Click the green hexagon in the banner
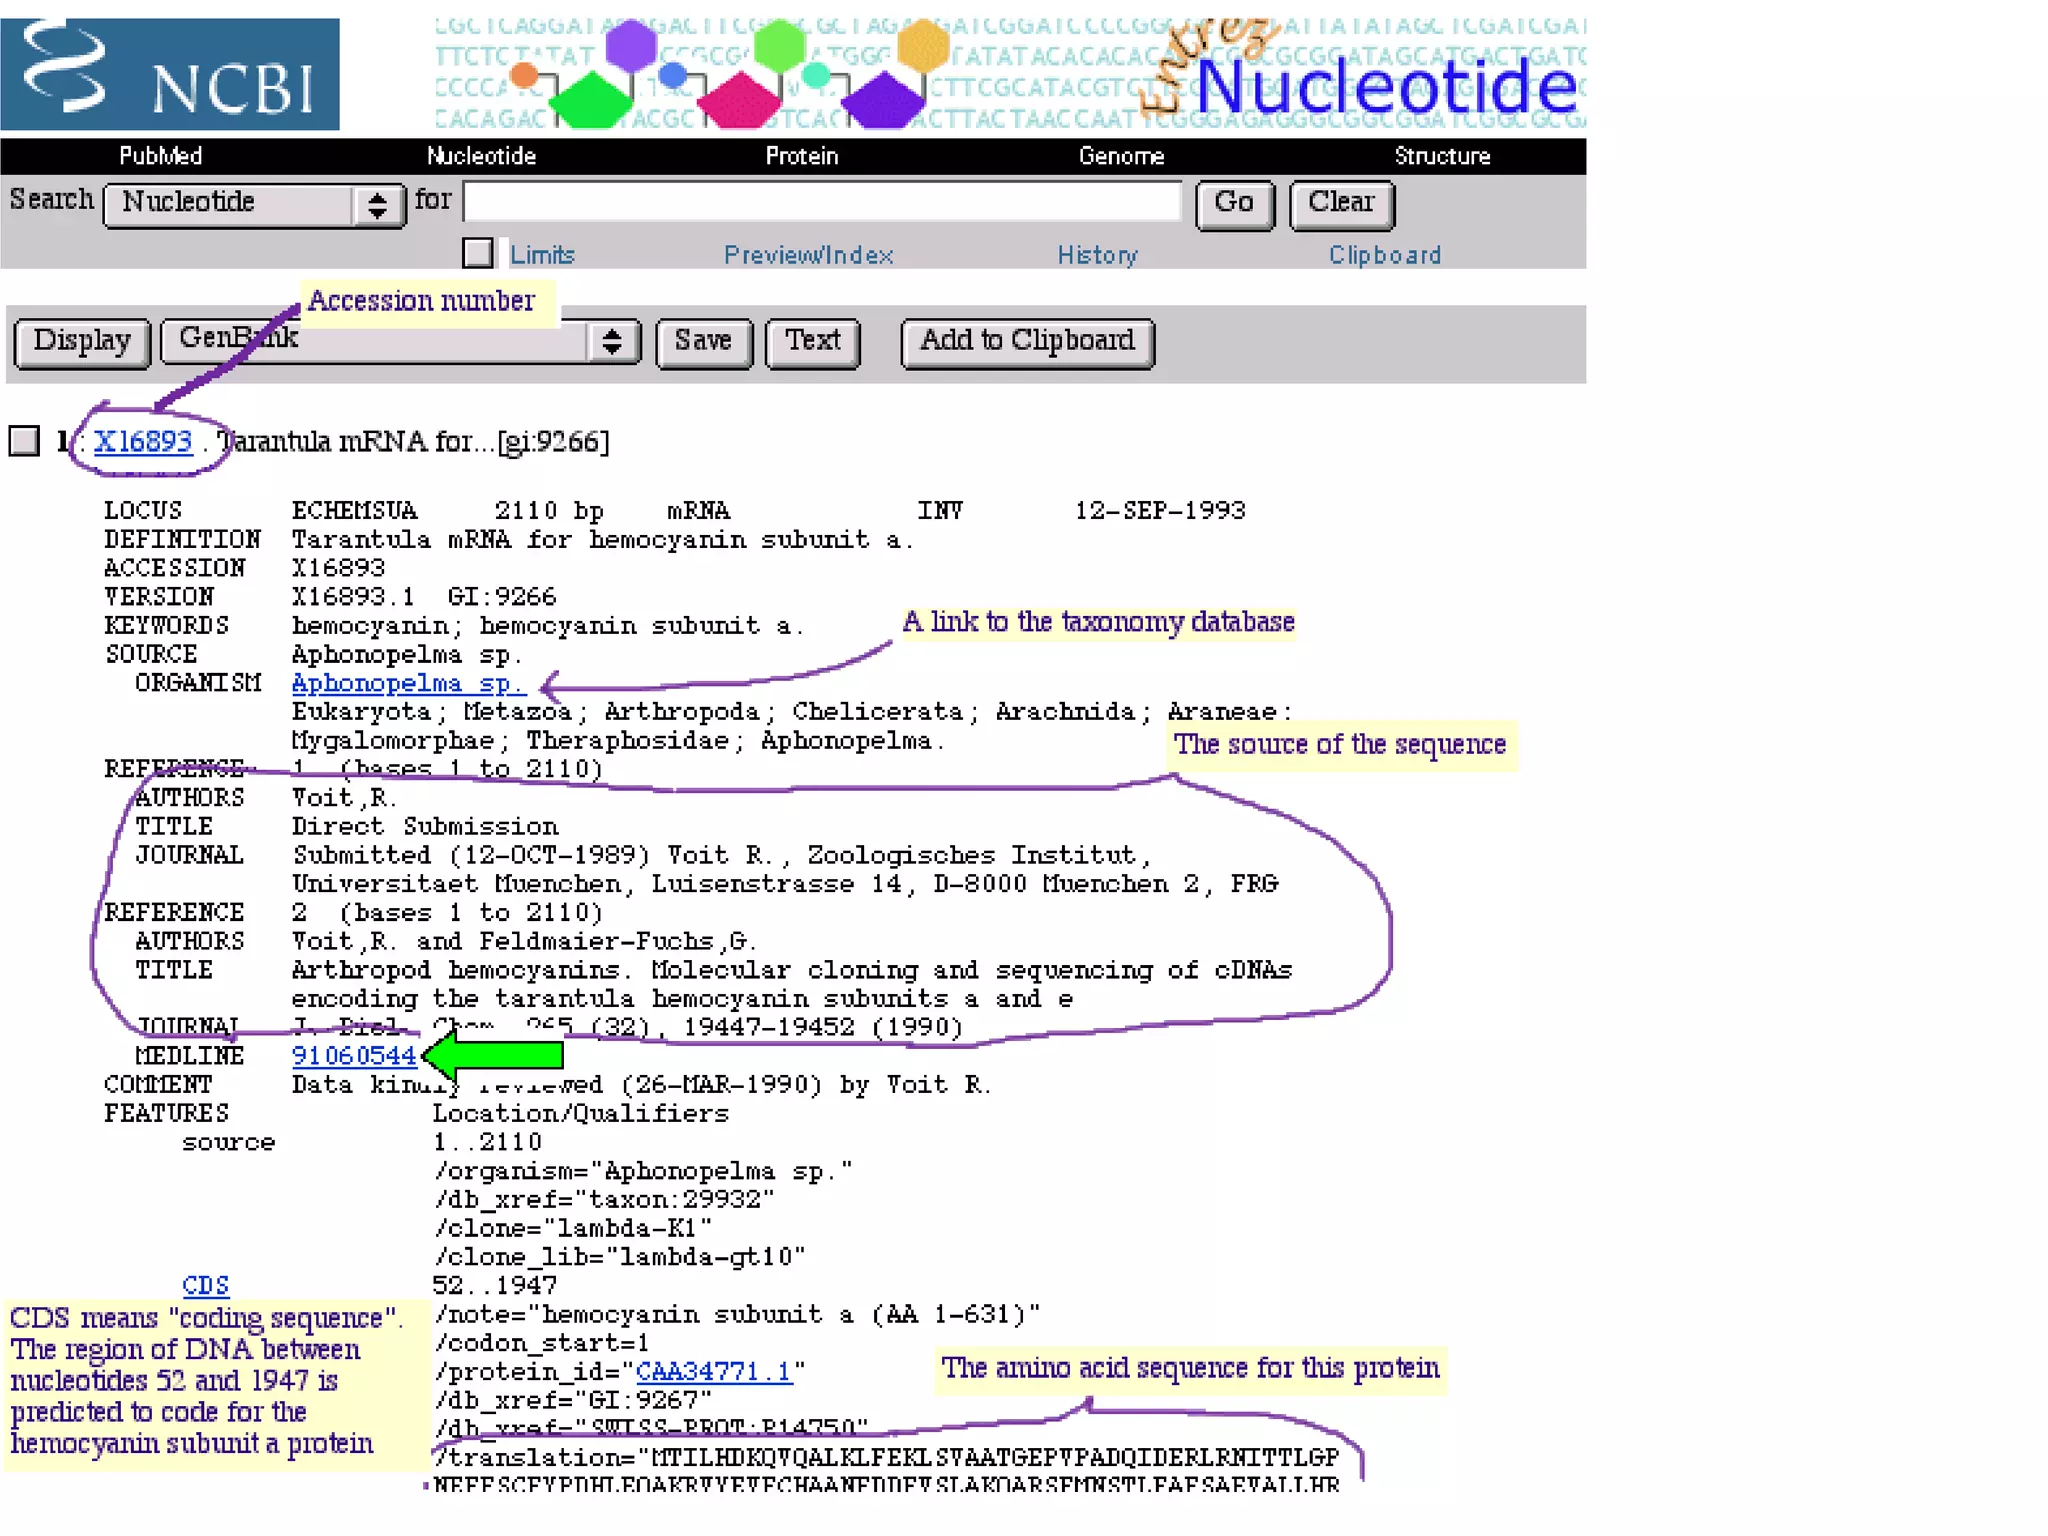2048x1536 pixels. 778,45
